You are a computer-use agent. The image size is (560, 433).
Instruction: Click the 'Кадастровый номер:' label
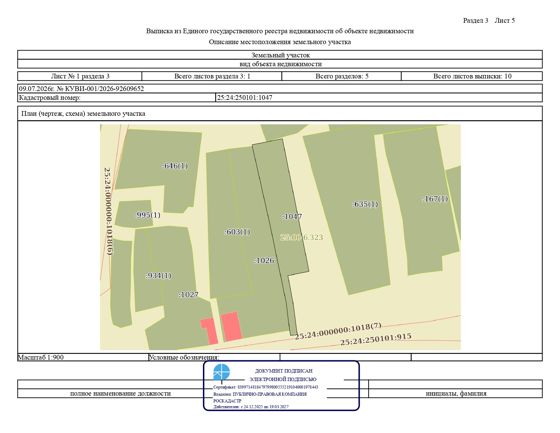tap(50, 98)
